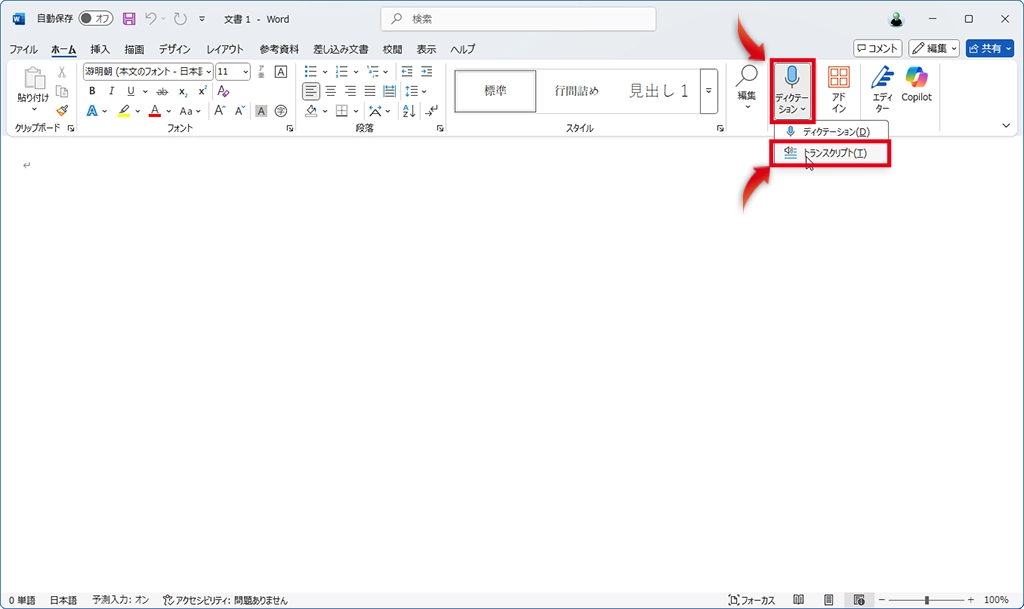Open the Add-ins (アドイン) icon
The height and width of the screenshot is (609, 1024).
(839, 88)
